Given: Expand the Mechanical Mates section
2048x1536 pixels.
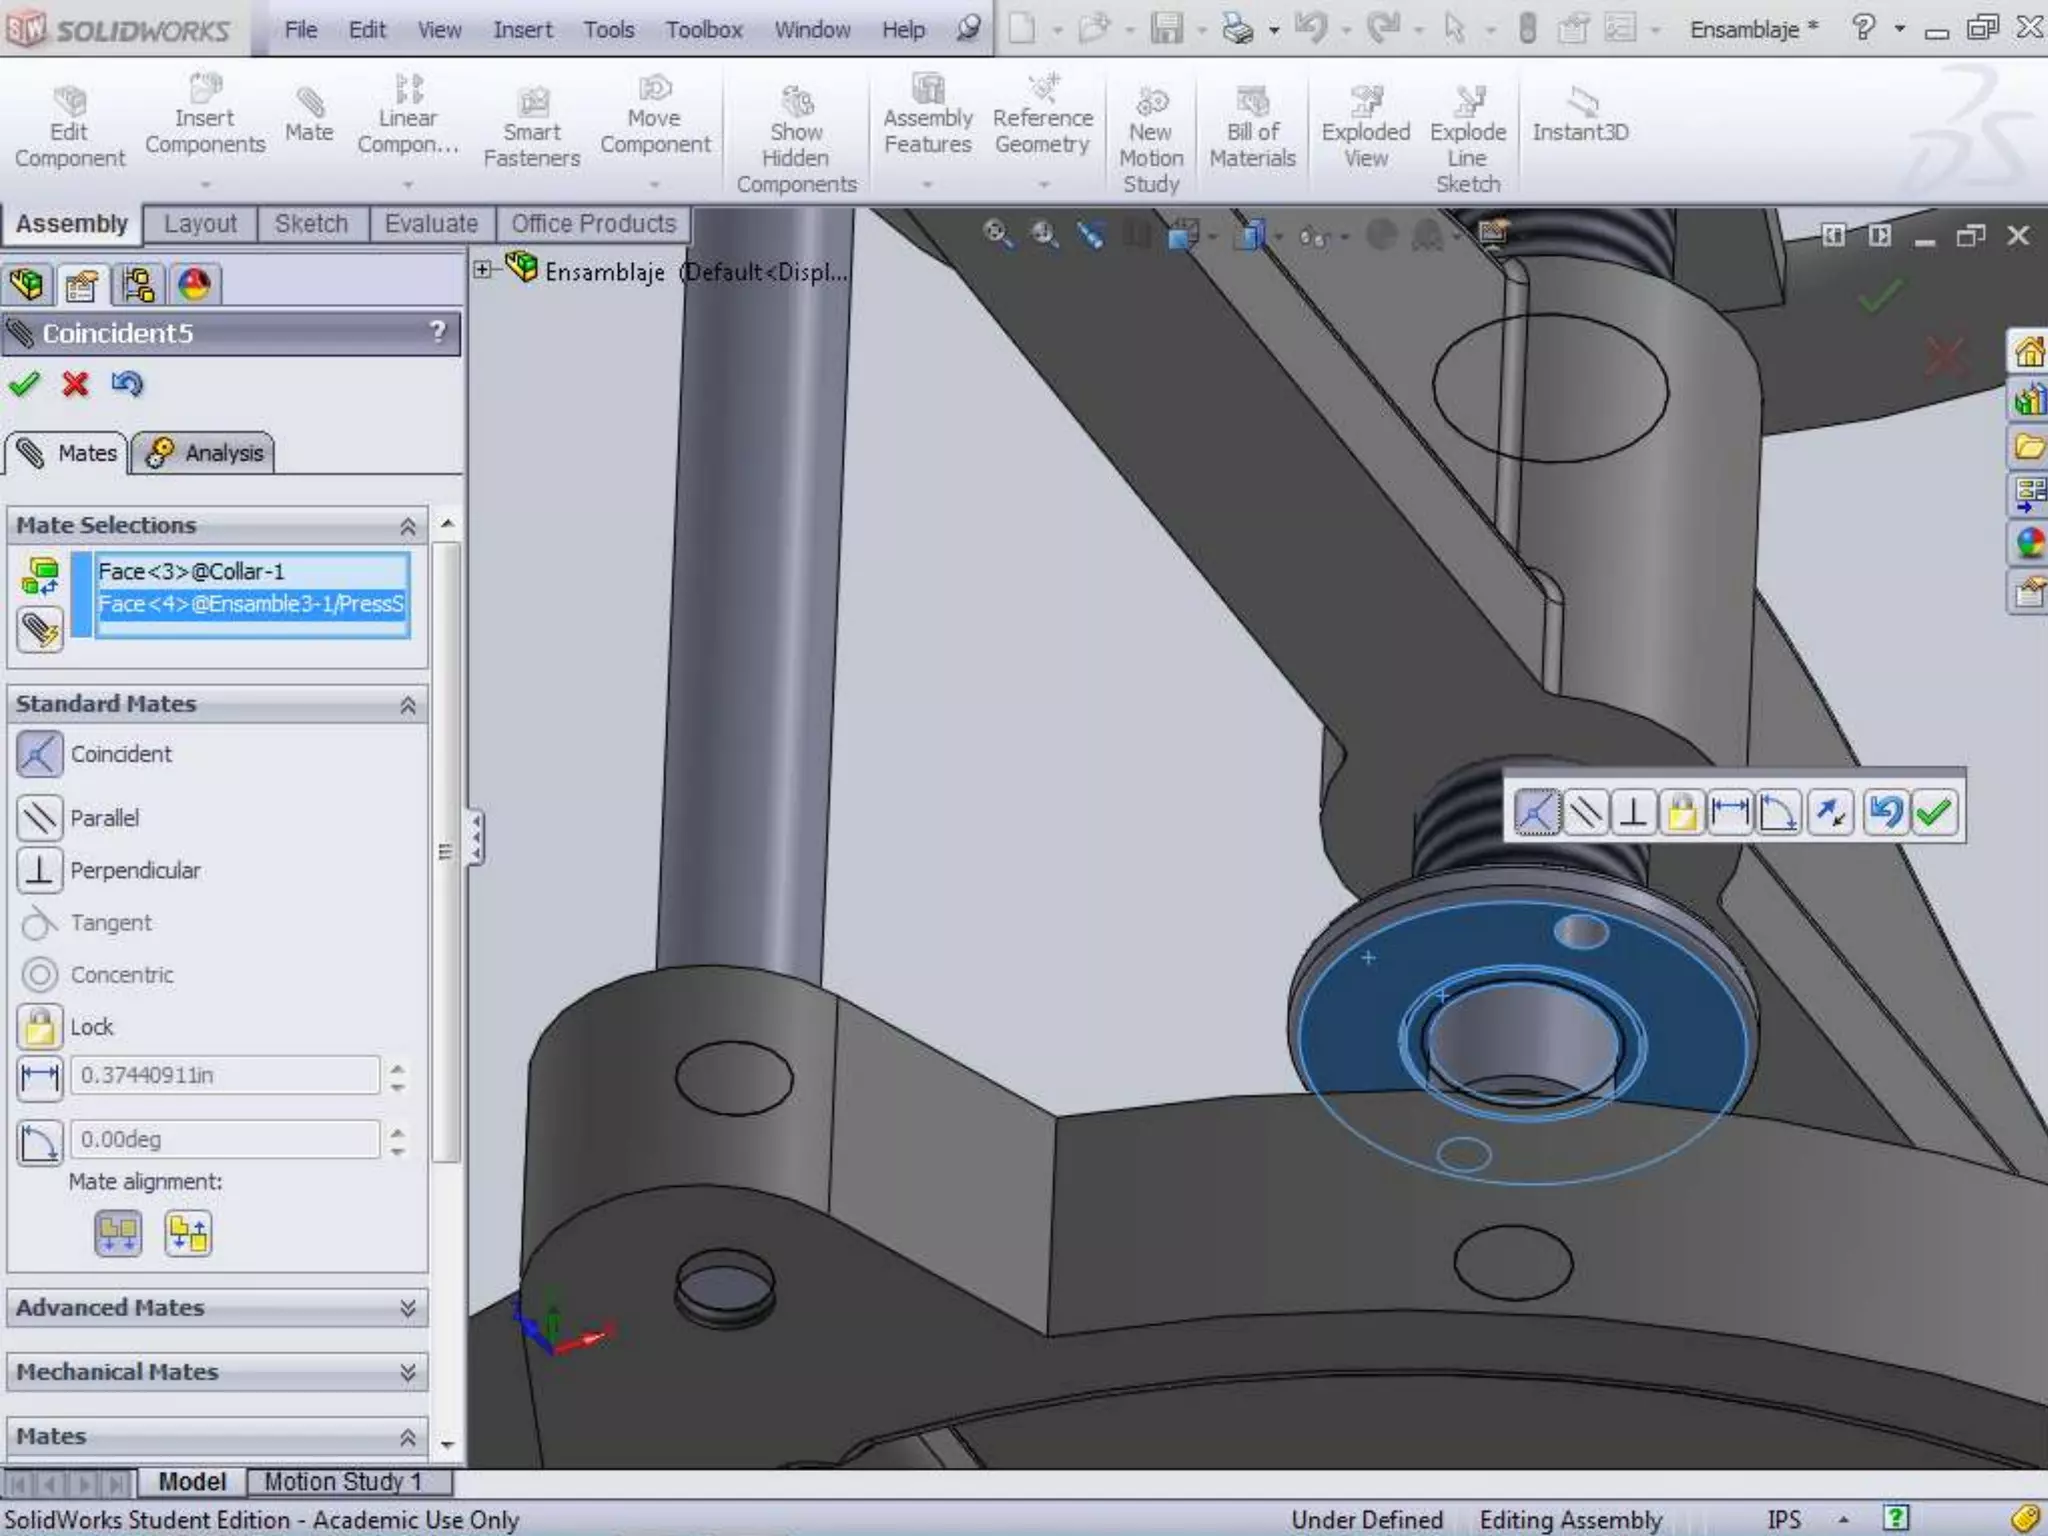Looking at the screenshot, I should click(x=407, y=1372).
